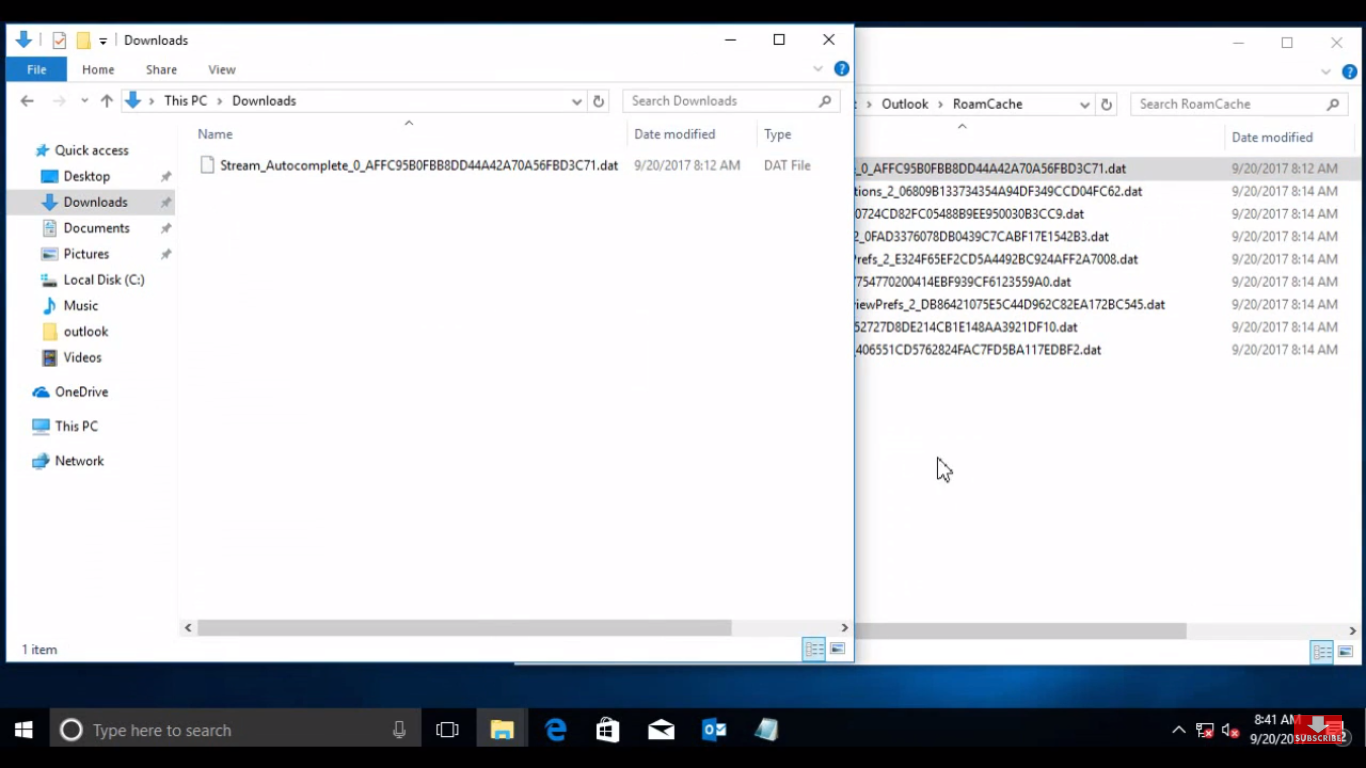Click the New Folder icon in the Quick Access Toolbar

(83, 41)
